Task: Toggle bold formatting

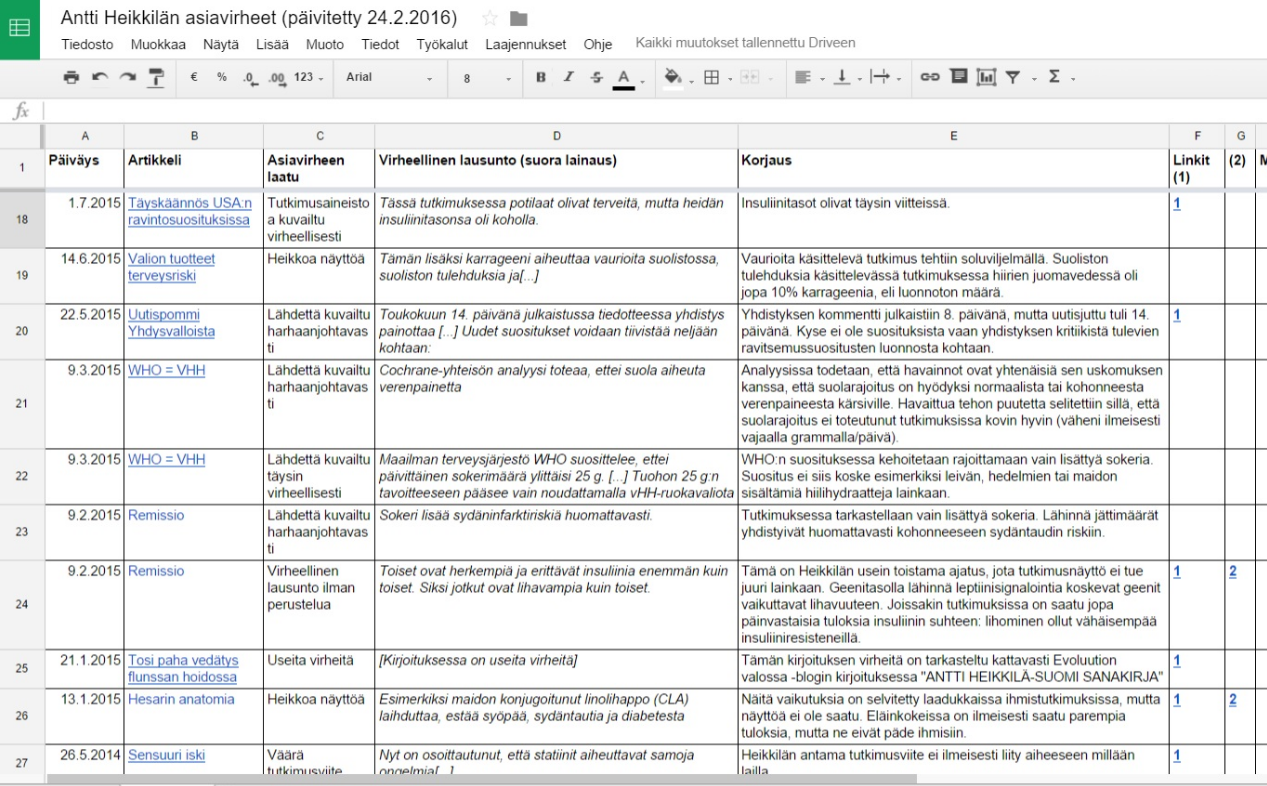Action: (541, 77)
